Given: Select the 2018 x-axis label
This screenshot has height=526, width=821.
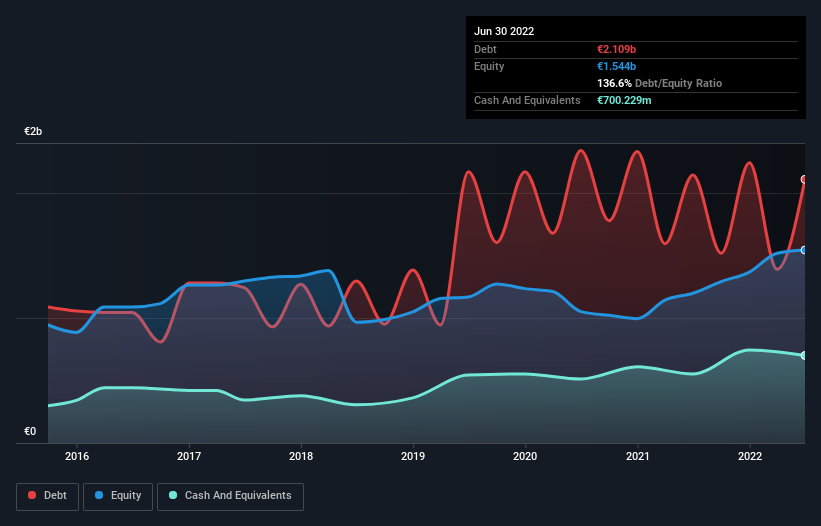Looking at the screenshot, I should tap(301, 456).
